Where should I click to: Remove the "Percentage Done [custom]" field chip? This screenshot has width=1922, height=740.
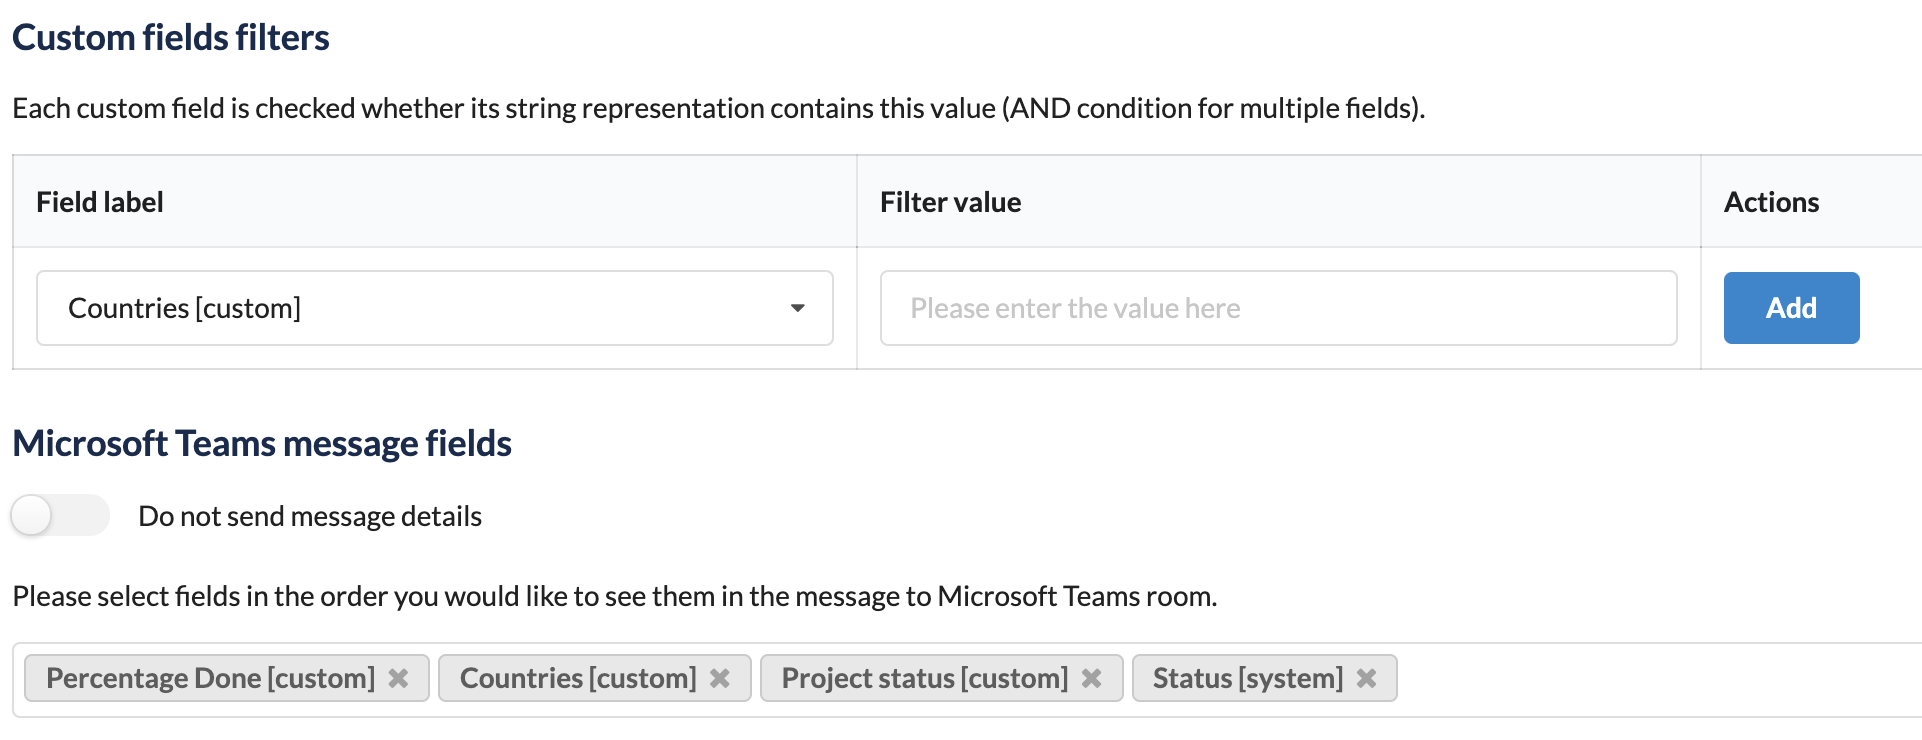(399, 678)
